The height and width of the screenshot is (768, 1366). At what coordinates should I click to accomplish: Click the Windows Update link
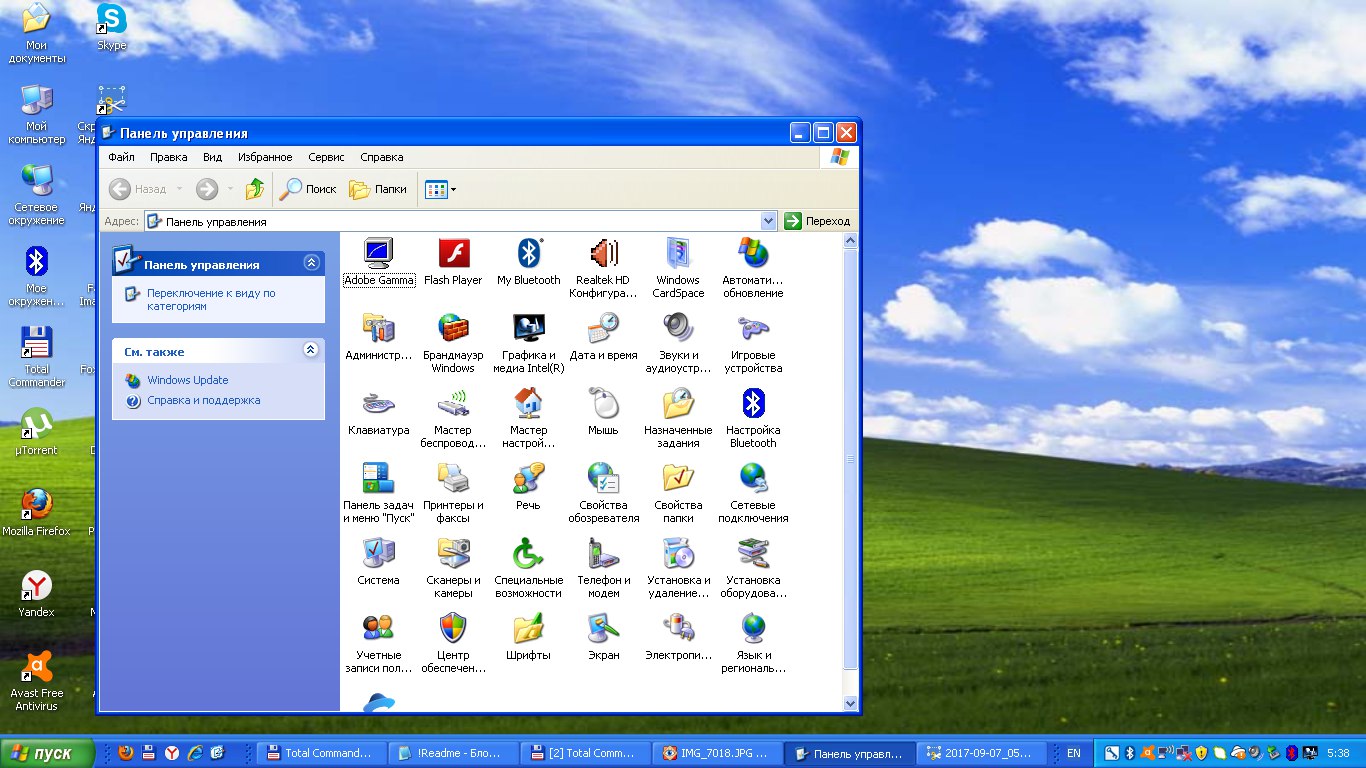coord(188,380)
